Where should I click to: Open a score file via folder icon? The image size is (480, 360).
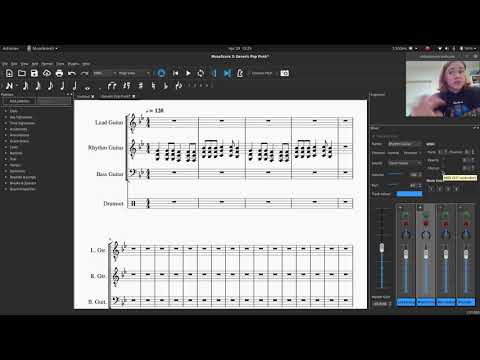[22, 73]
